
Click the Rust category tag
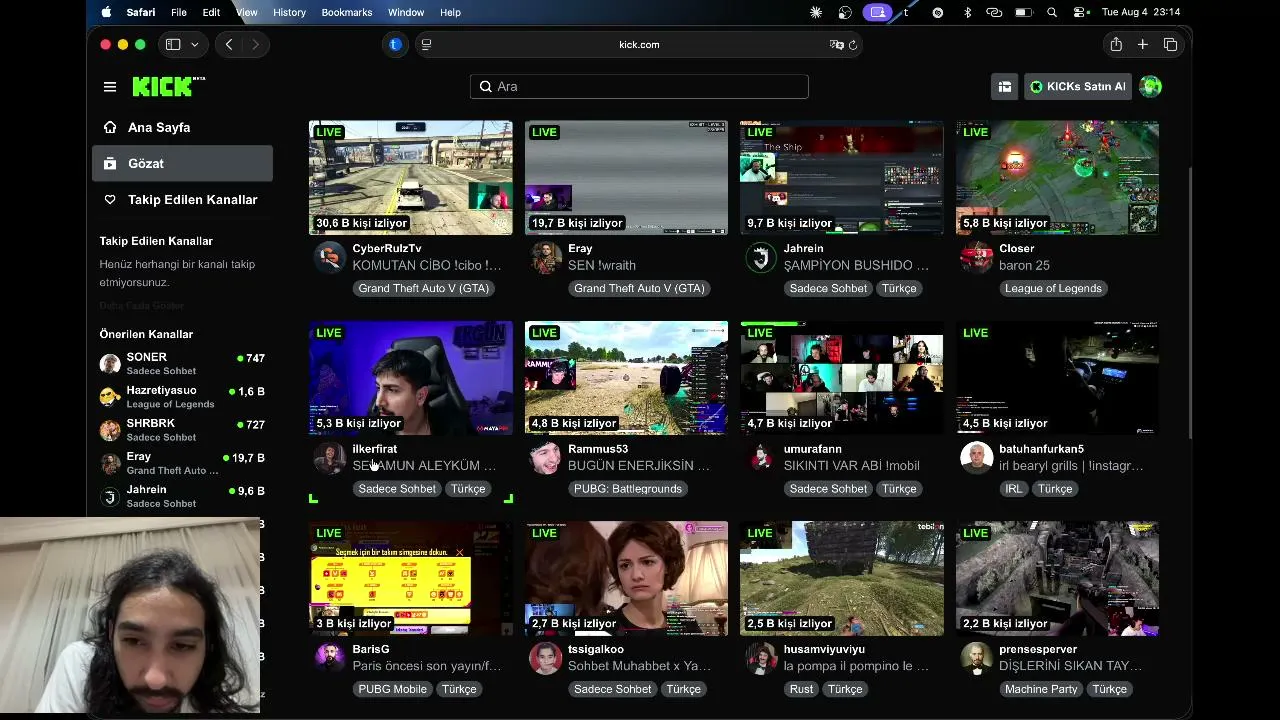coord(801,689)
